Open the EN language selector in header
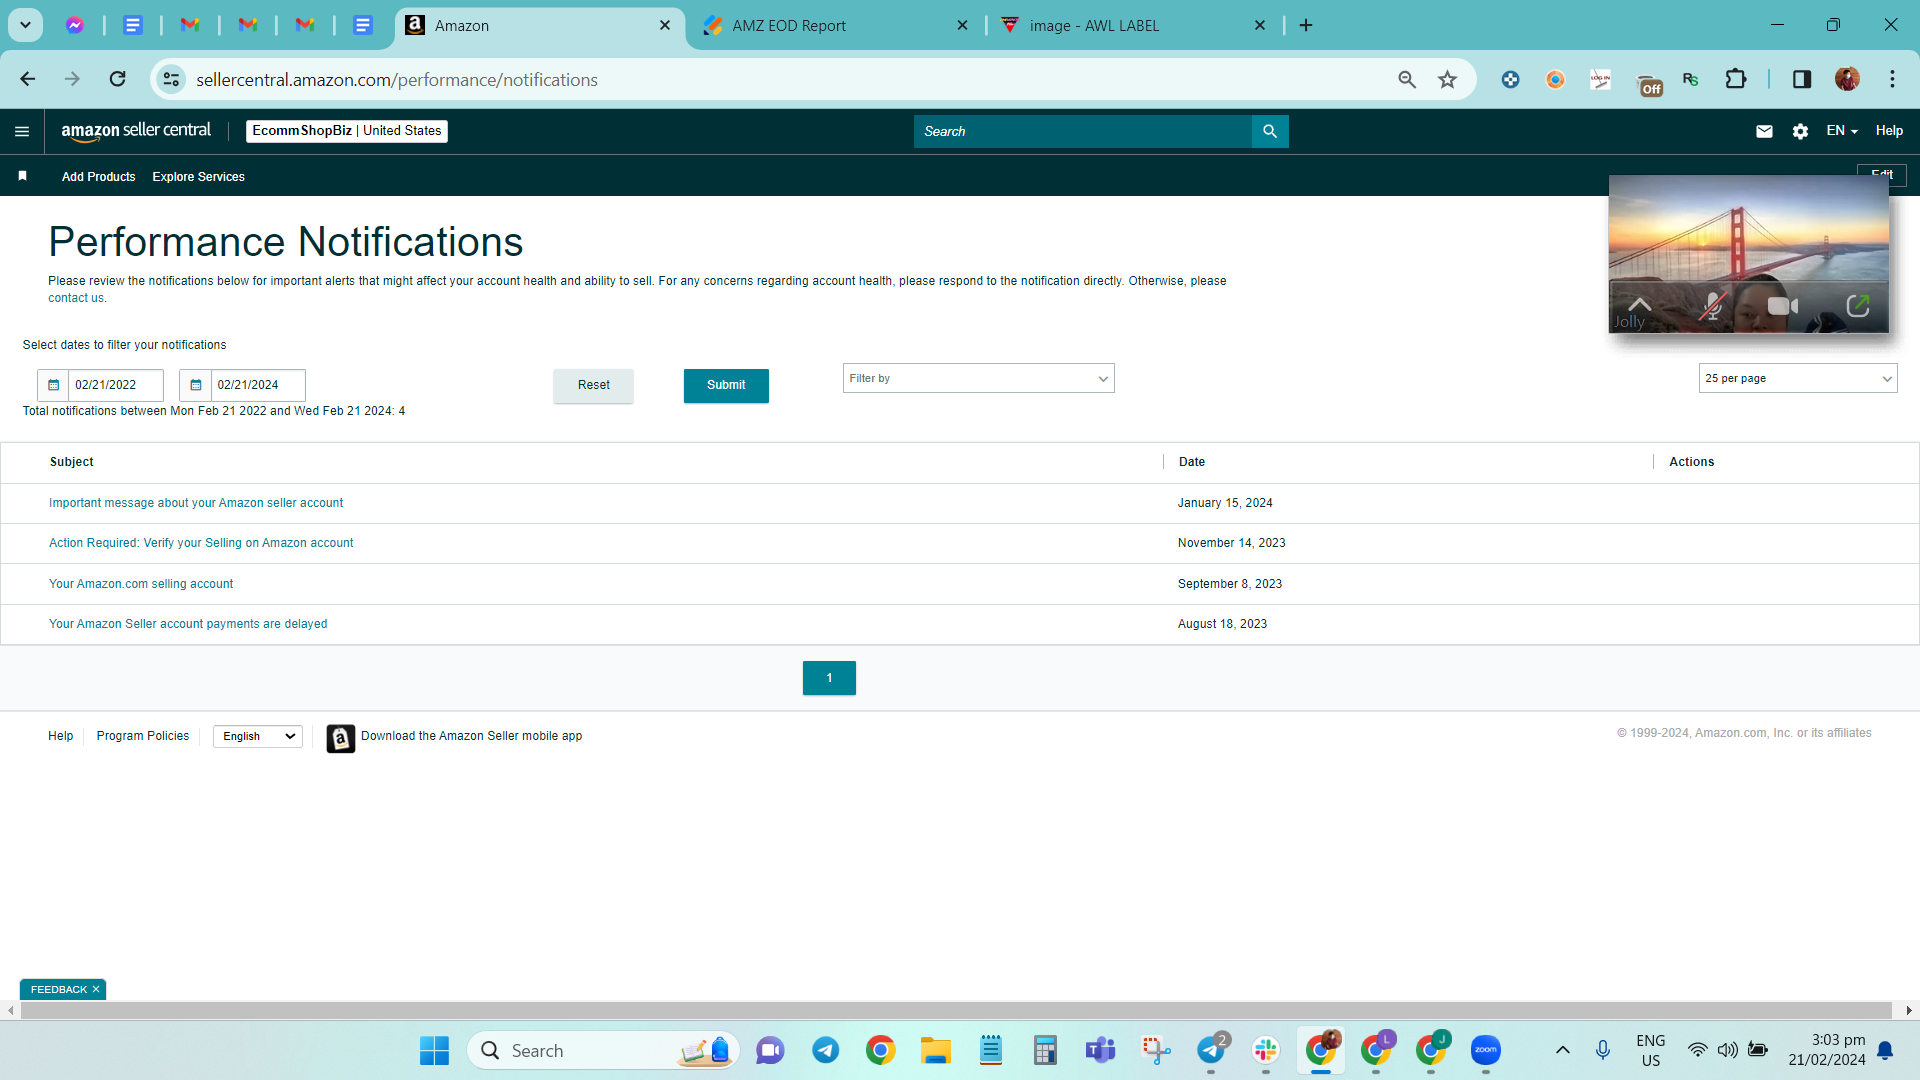1920x1080 pixels. pyautogui.click(x=1842, y=131)
